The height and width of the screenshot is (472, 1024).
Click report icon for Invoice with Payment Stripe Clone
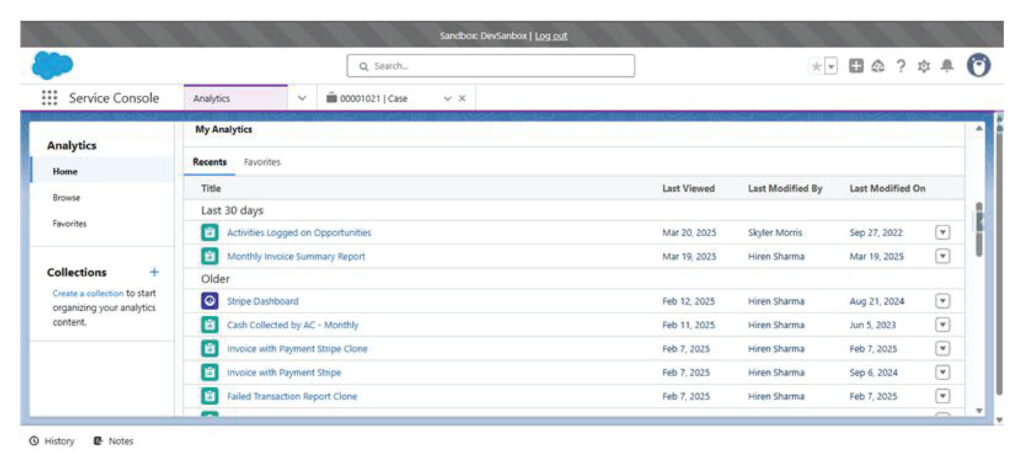pyautogui.click(x=210, y=349)
